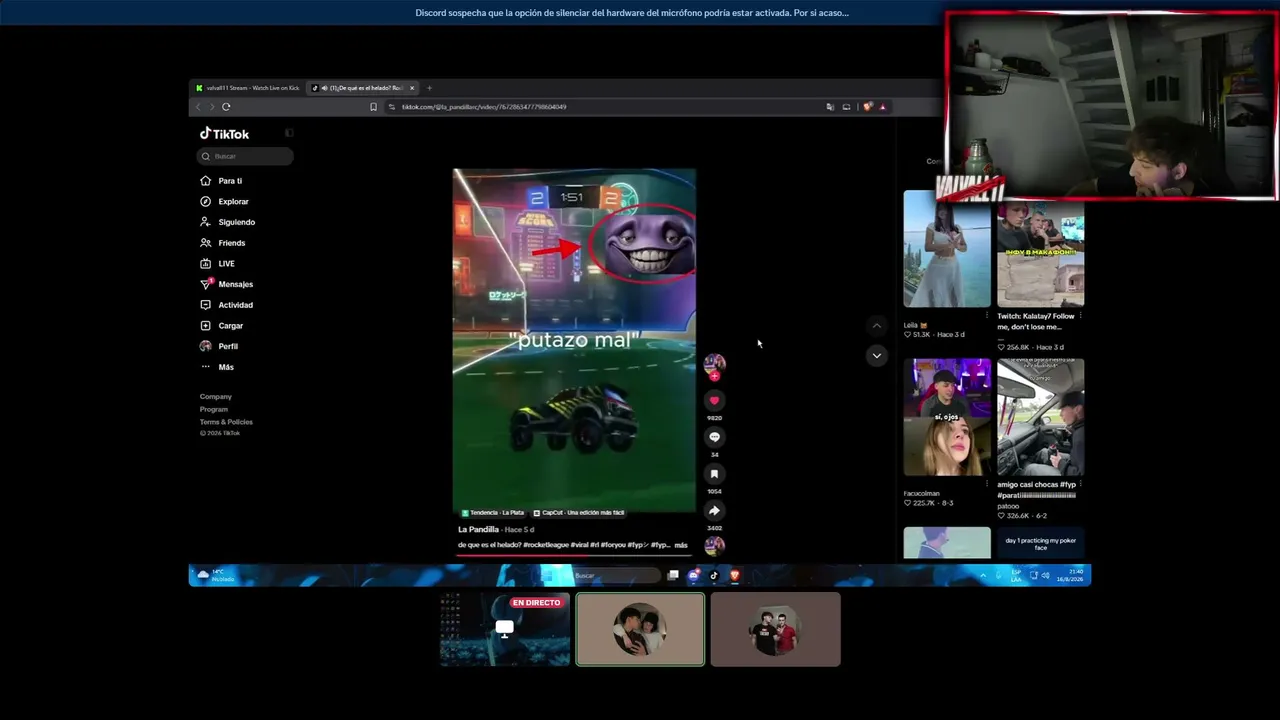Go to the previous video

click(876, 325)
